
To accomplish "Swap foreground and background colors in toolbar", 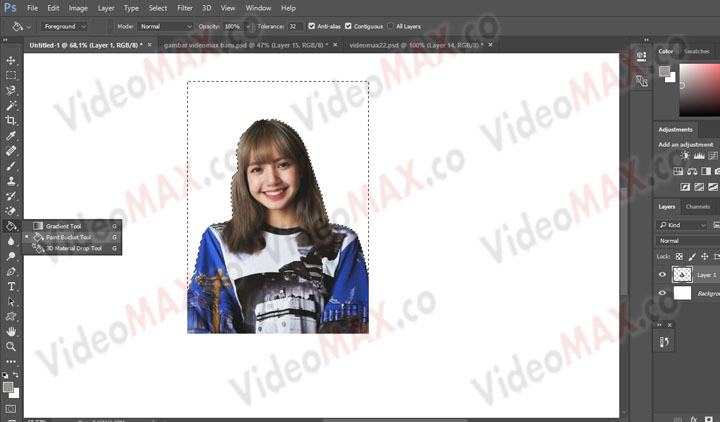I will point(16,375).
